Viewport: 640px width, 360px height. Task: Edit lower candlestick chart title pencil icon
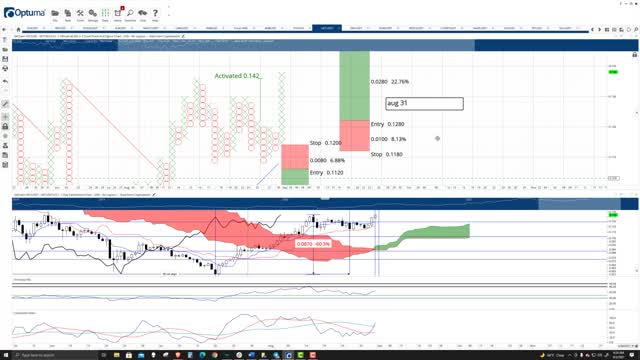pos(154,195)
